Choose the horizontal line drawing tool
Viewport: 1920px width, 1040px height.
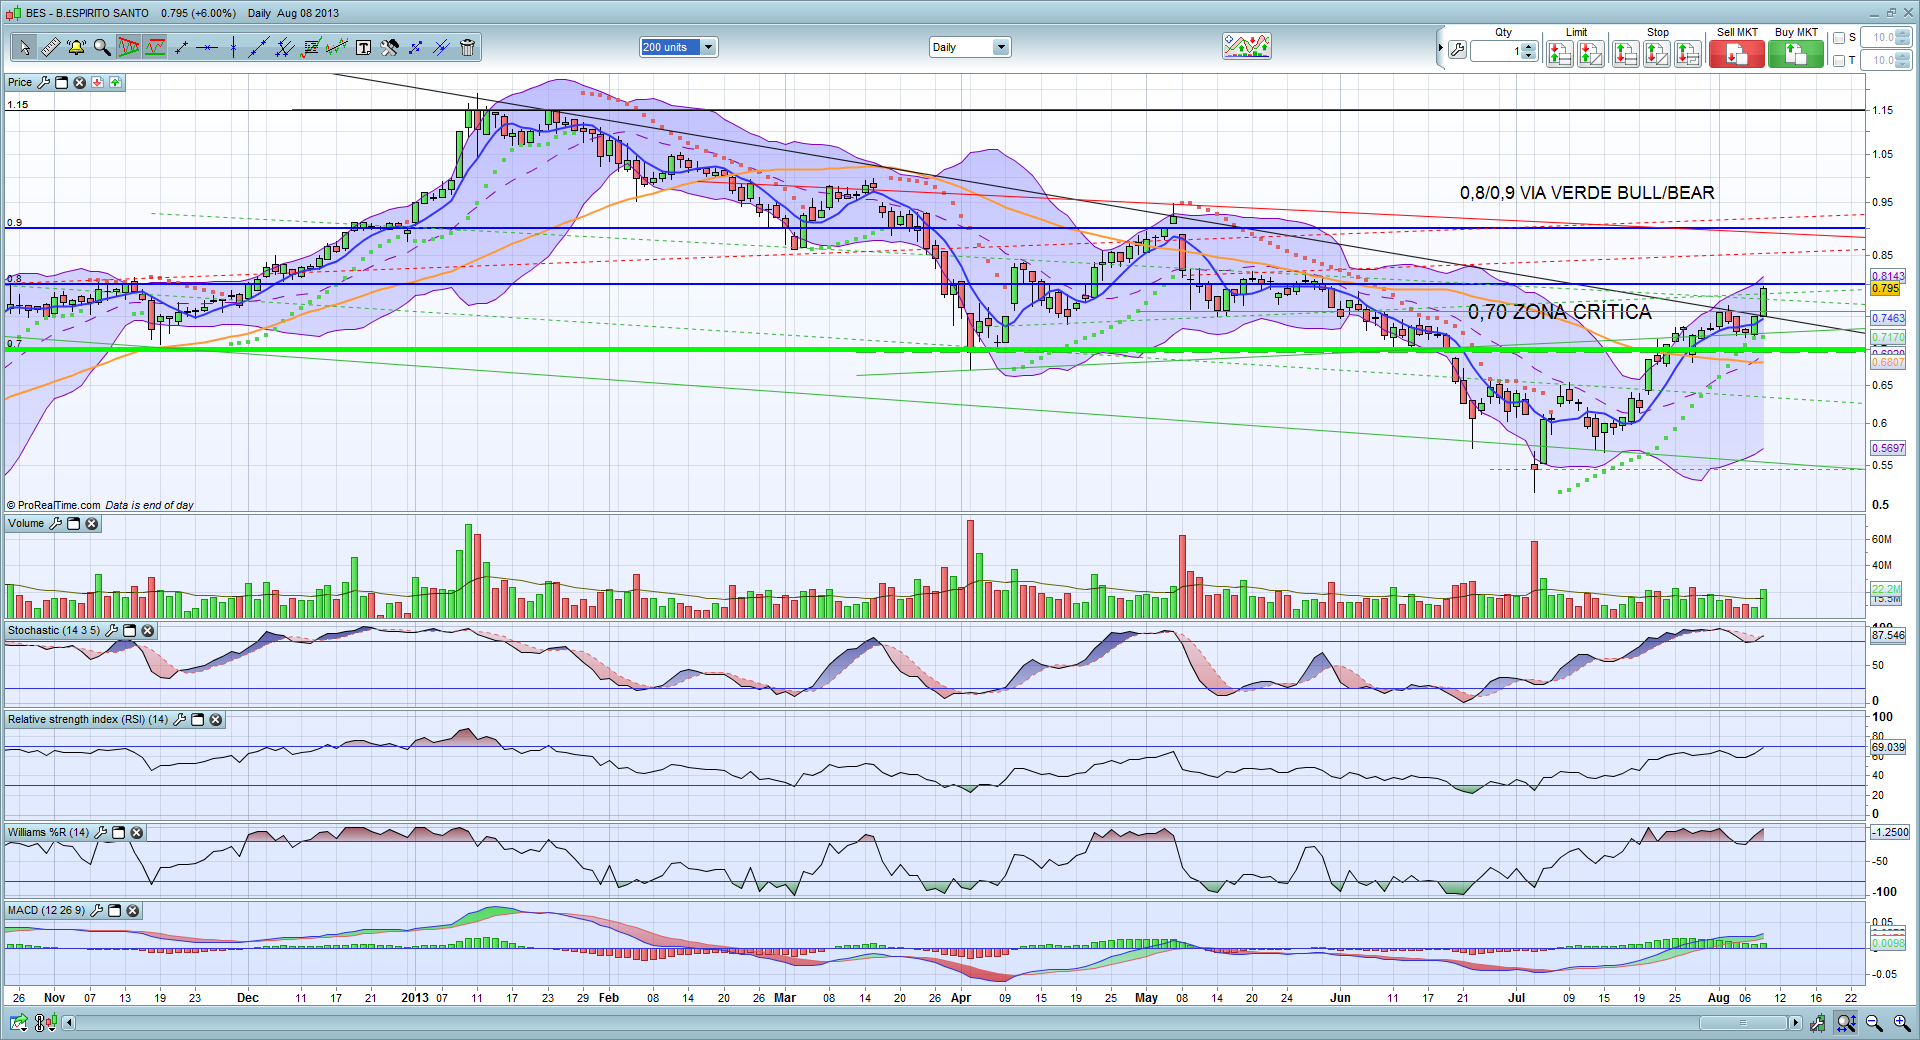tap(207, 47)
